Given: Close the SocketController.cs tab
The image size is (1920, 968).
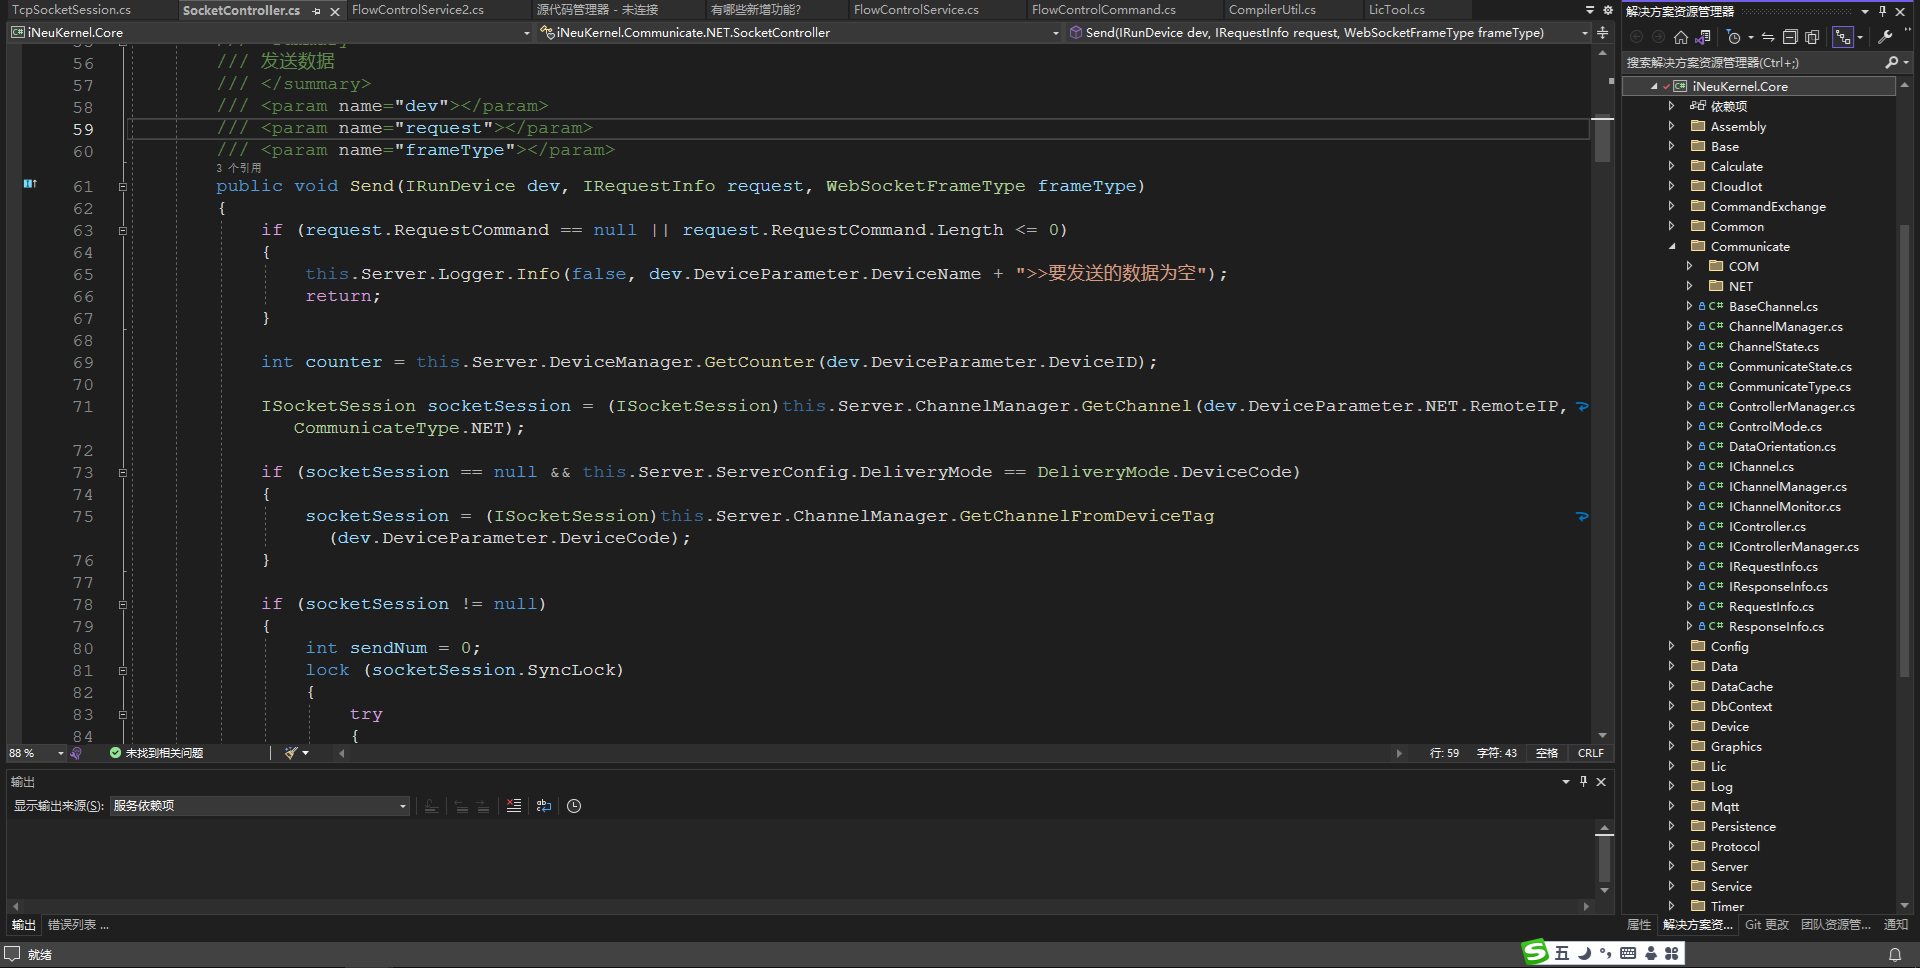Looking at the screenshot, I should pyautogui.click(x=335, y=11).
